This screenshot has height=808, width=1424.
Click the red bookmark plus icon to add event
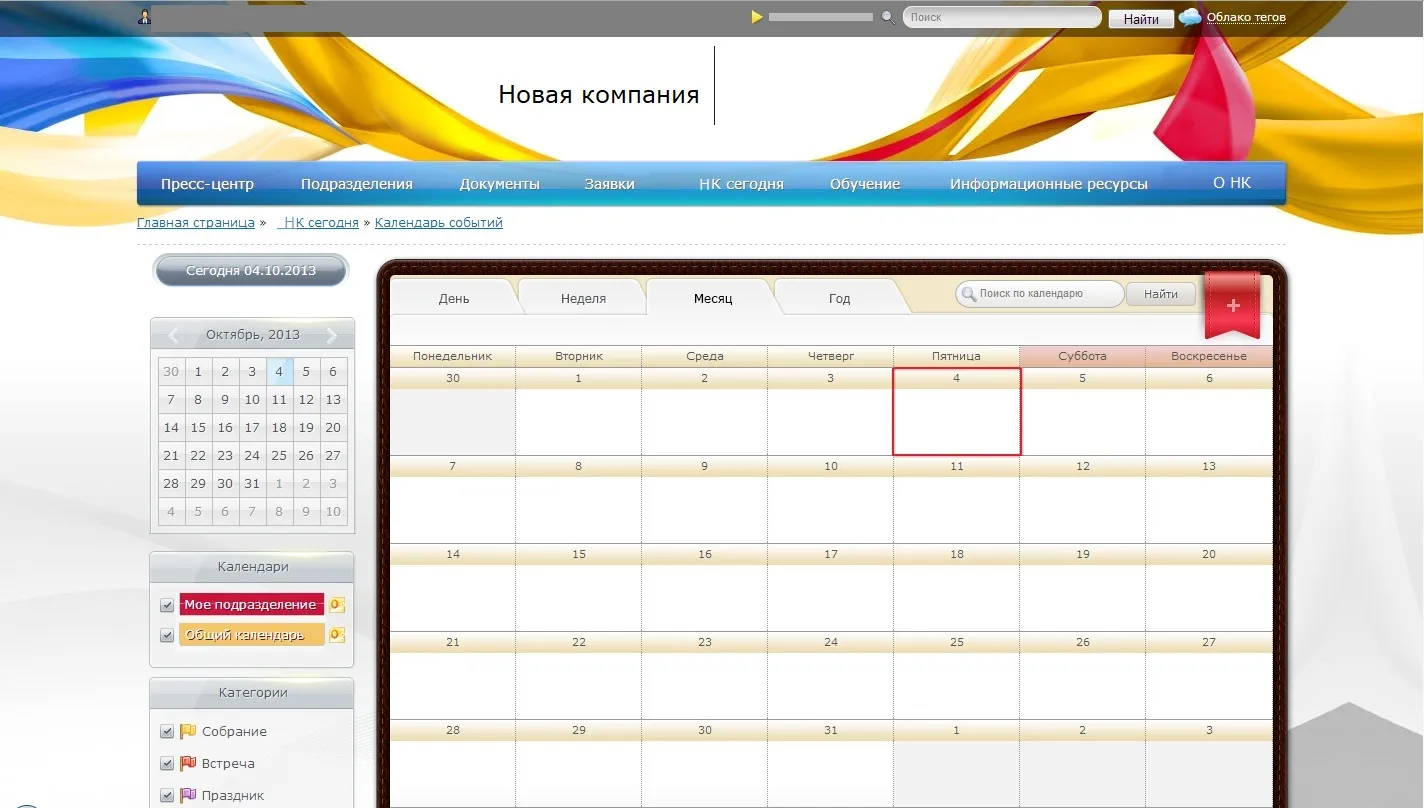[x=1232, y=306]
